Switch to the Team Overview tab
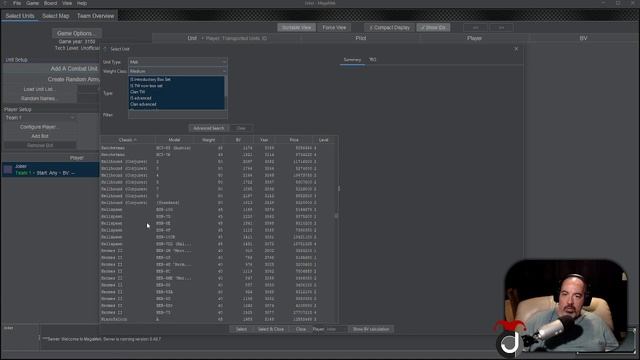Viewport: 640px width, 360px height. pyautogui.click(x=96, y=16)
